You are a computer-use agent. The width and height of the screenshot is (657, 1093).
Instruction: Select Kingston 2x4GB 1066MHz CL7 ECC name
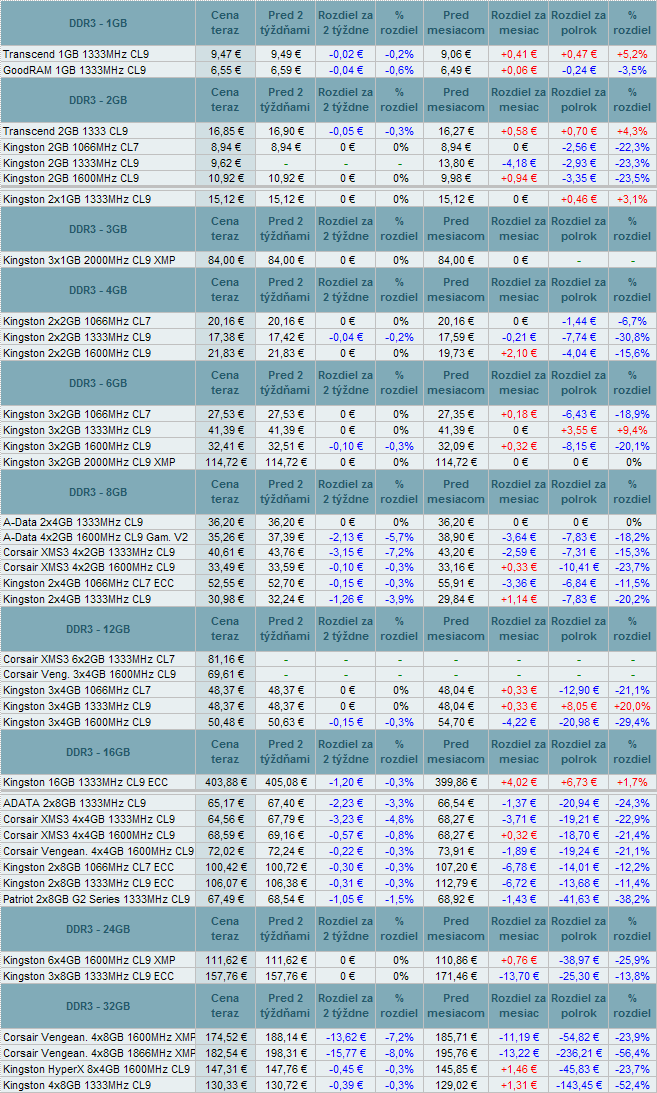point(88,583)
